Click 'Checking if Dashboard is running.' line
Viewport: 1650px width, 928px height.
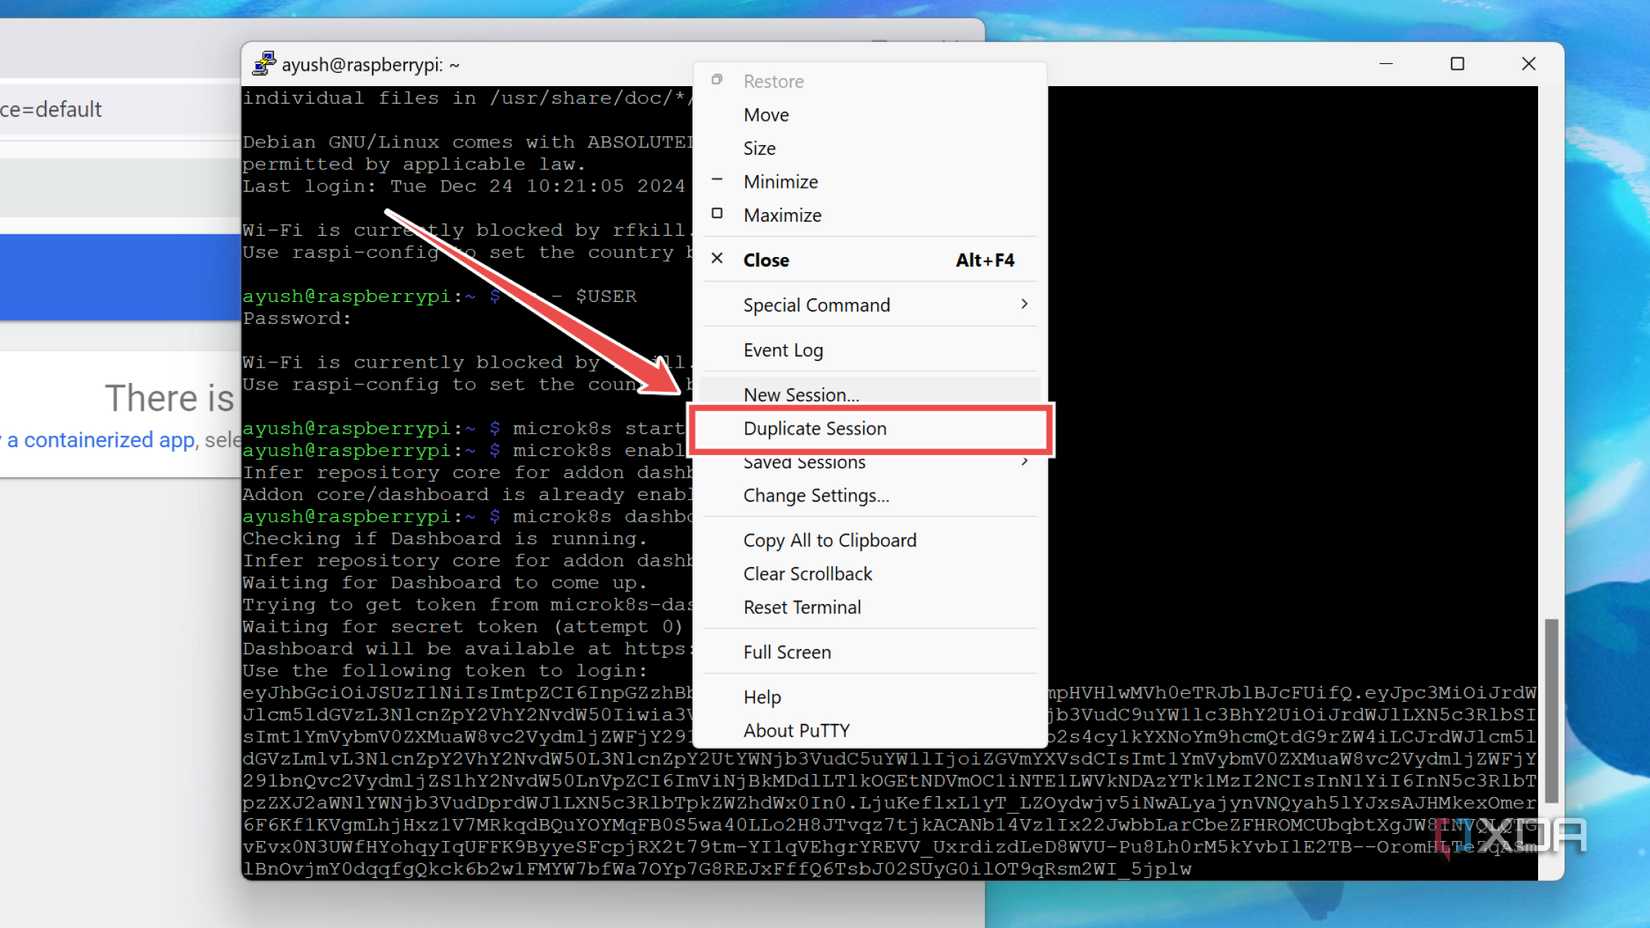(445, 539)
